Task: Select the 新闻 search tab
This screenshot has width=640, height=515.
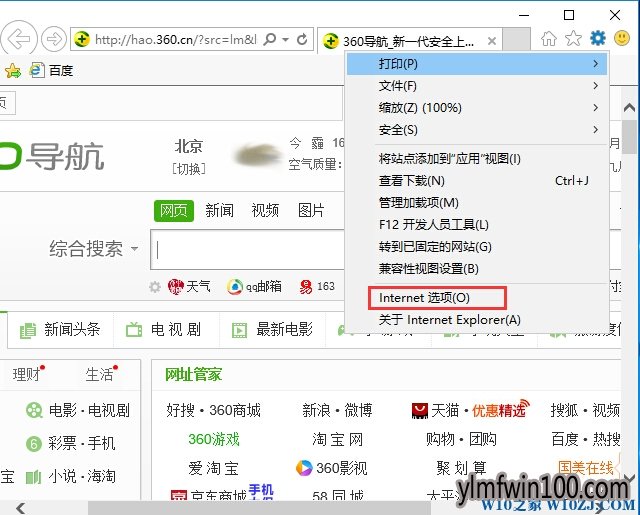Action: tap(219, 211)
